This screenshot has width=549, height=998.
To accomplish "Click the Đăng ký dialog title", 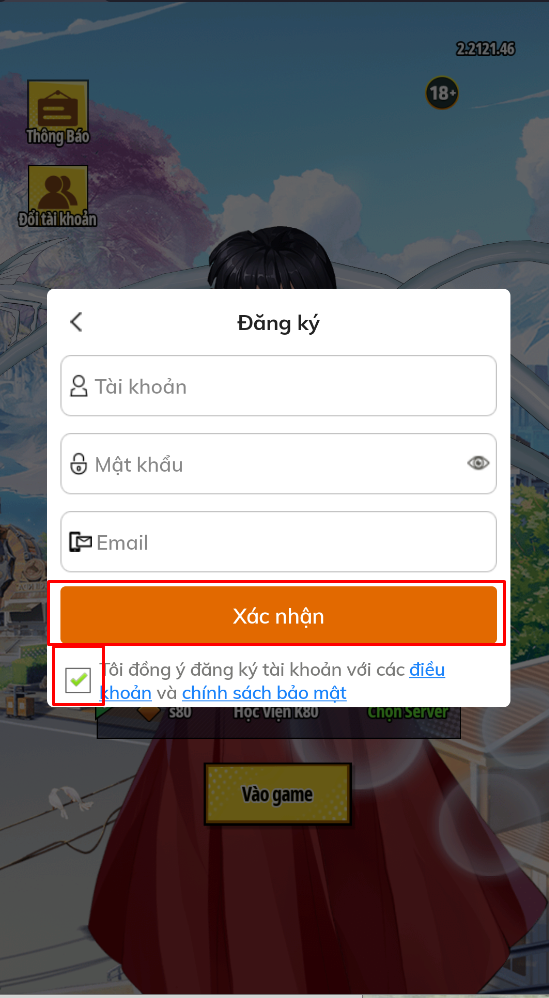I will [x=279, y=323].
